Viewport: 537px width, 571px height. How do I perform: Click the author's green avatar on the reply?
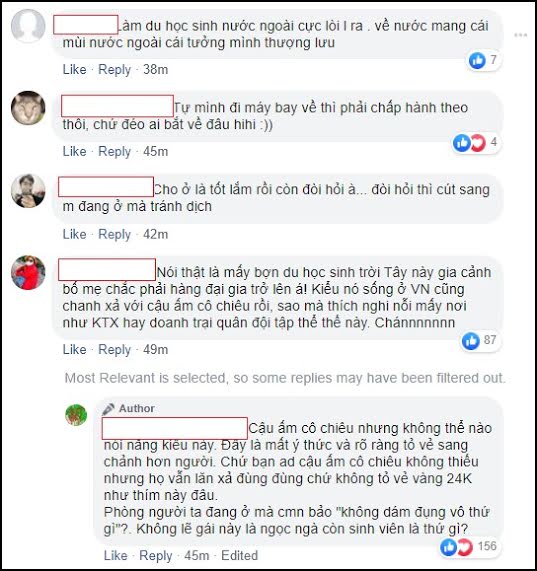point(76,415)
